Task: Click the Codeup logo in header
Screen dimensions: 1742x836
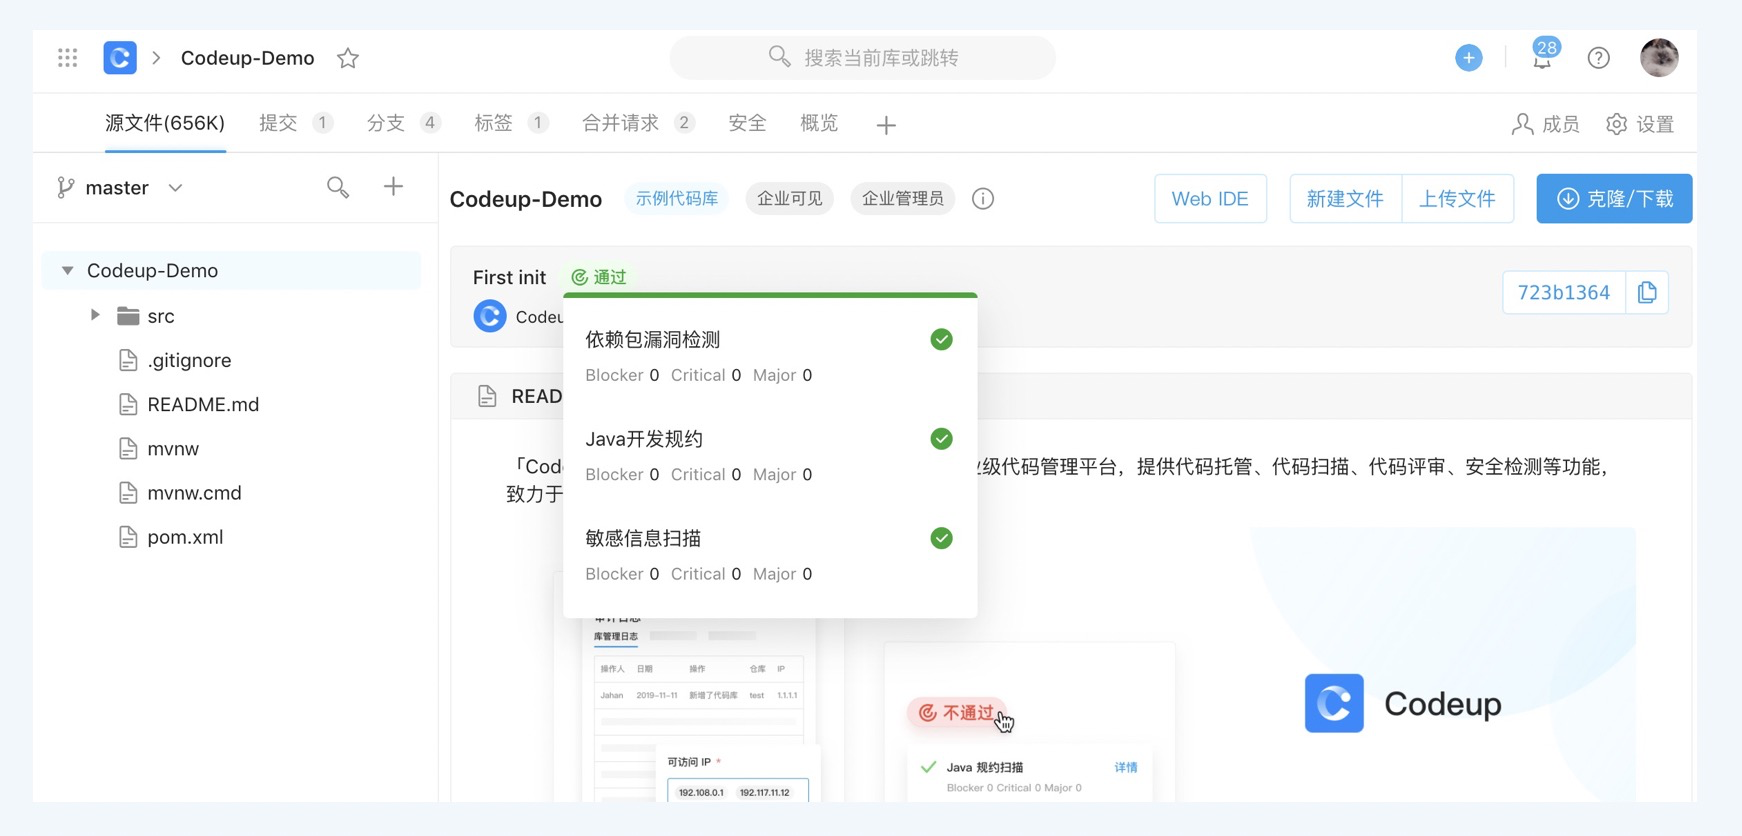Action: click(120, 58)
